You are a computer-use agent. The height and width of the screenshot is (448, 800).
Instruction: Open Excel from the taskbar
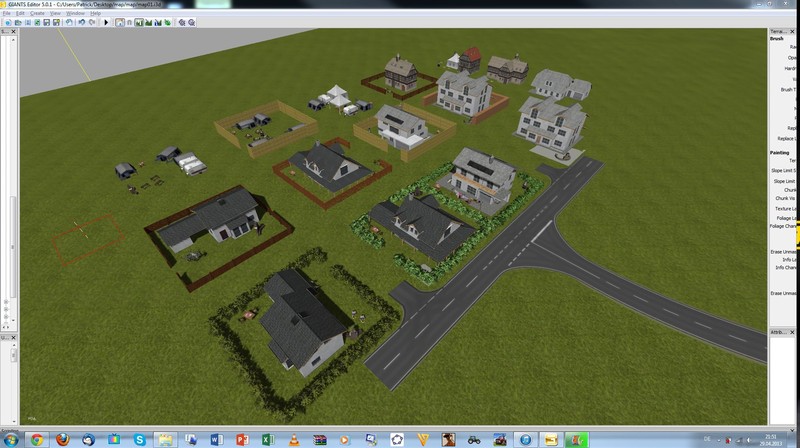pos(268,439)
